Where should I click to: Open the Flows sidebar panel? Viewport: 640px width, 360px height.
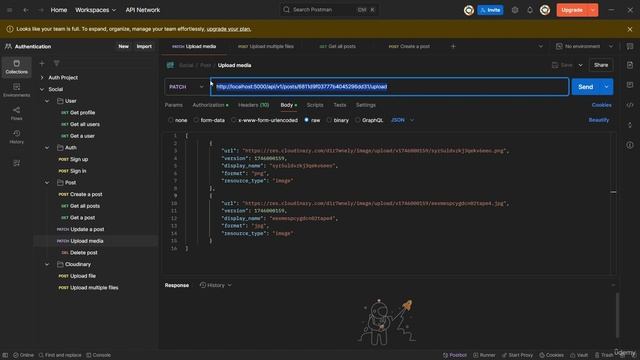point(16,113)
